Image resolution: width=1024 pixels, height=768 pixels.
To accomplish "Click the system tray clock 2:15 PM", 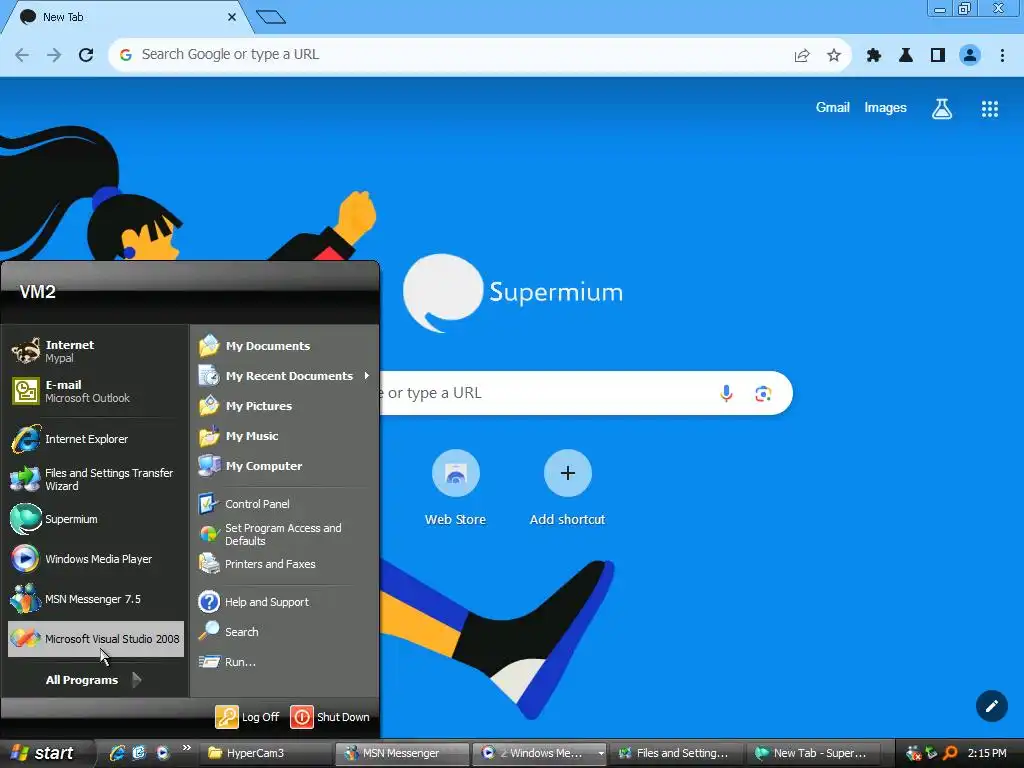I will pos(987,753).
